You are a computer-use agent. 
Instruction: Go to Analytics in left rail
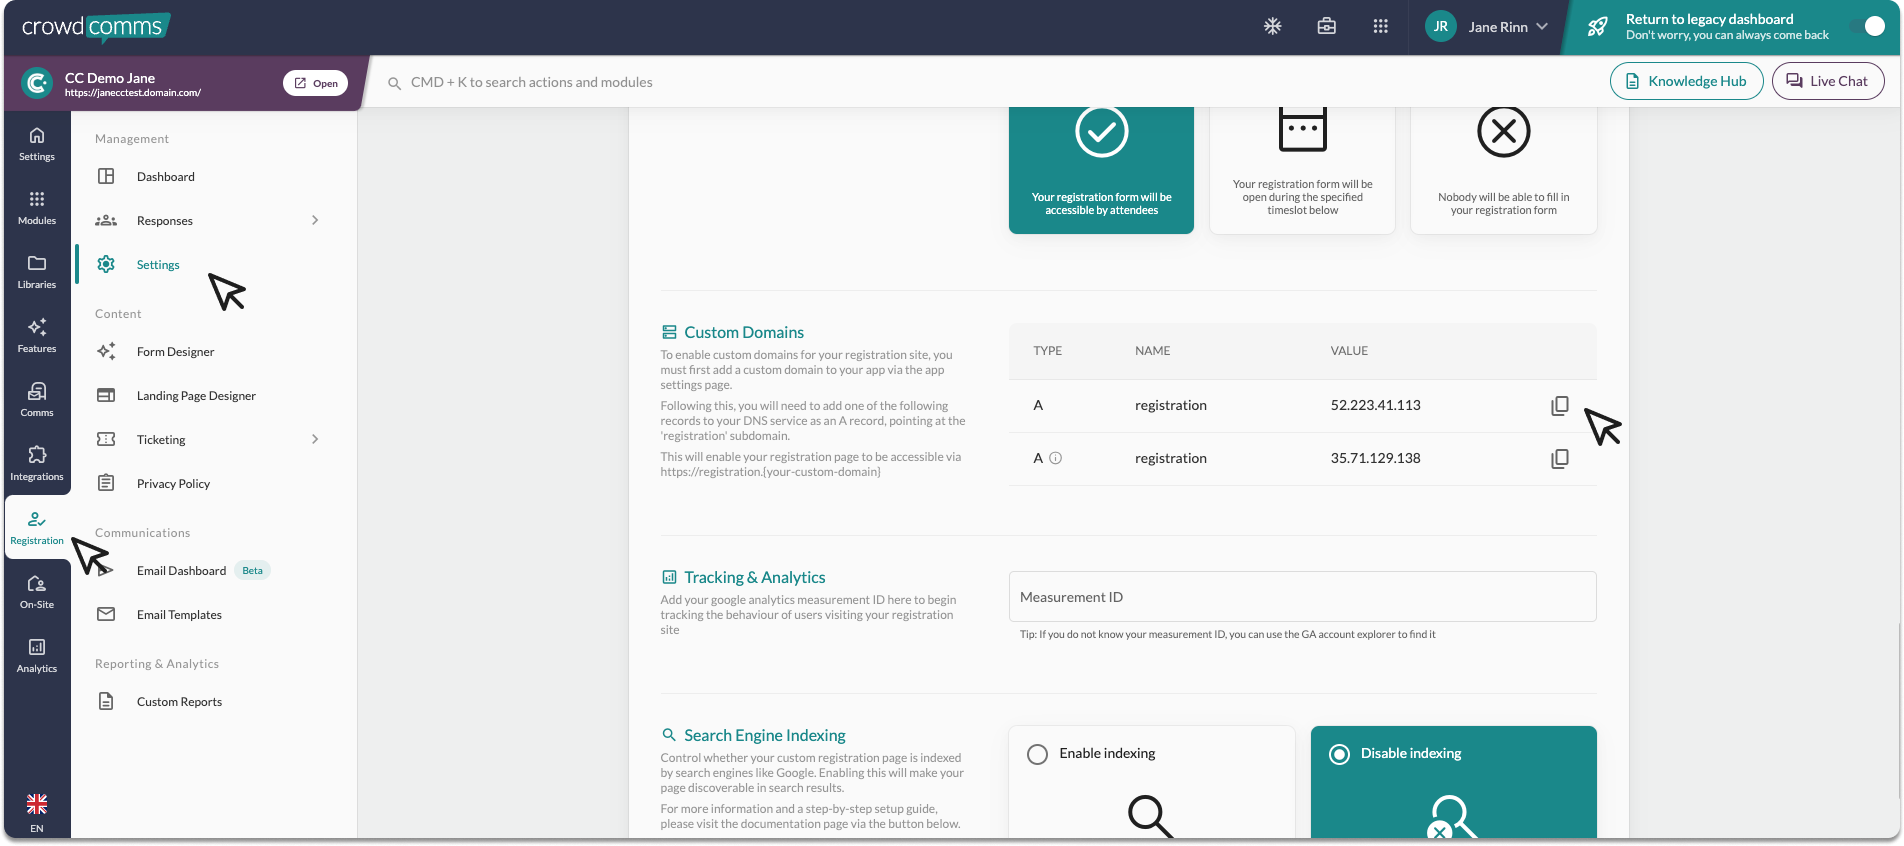pyautogui.click(x=37, y=655)
